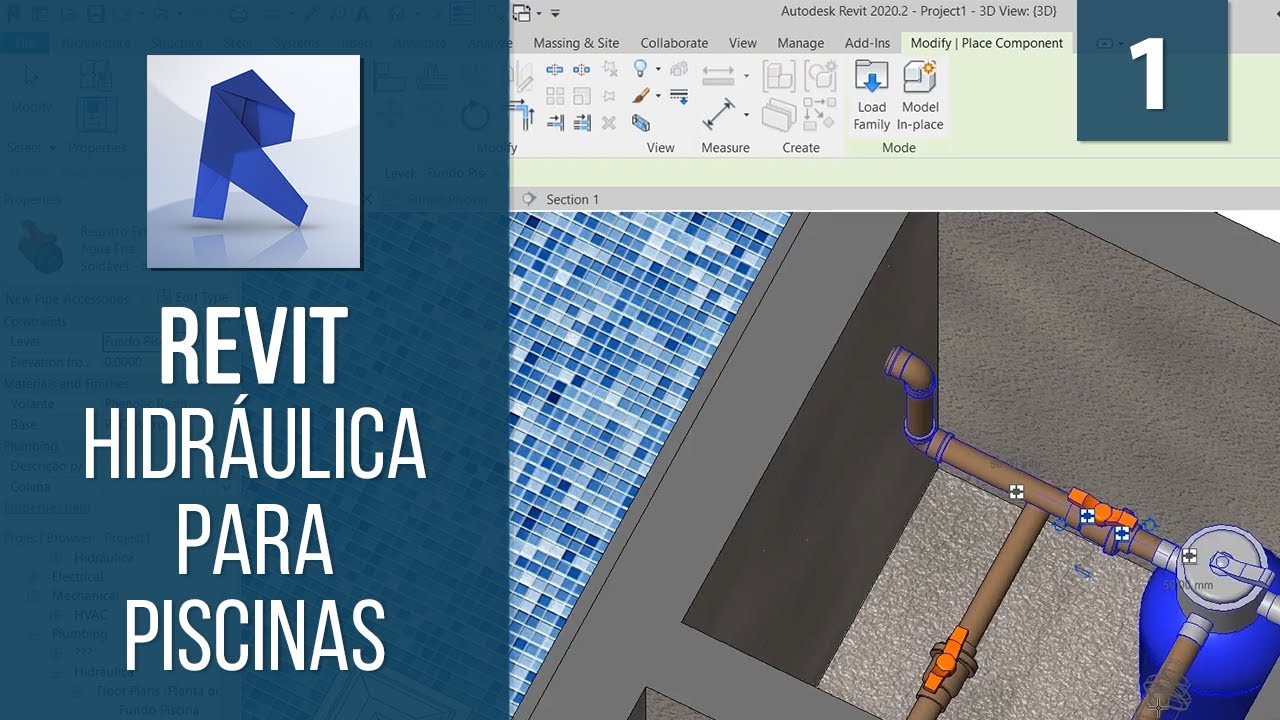1280x720 pixels.
Task: Open the Structure ribbon tab
Action: click(x=177, y=43)
